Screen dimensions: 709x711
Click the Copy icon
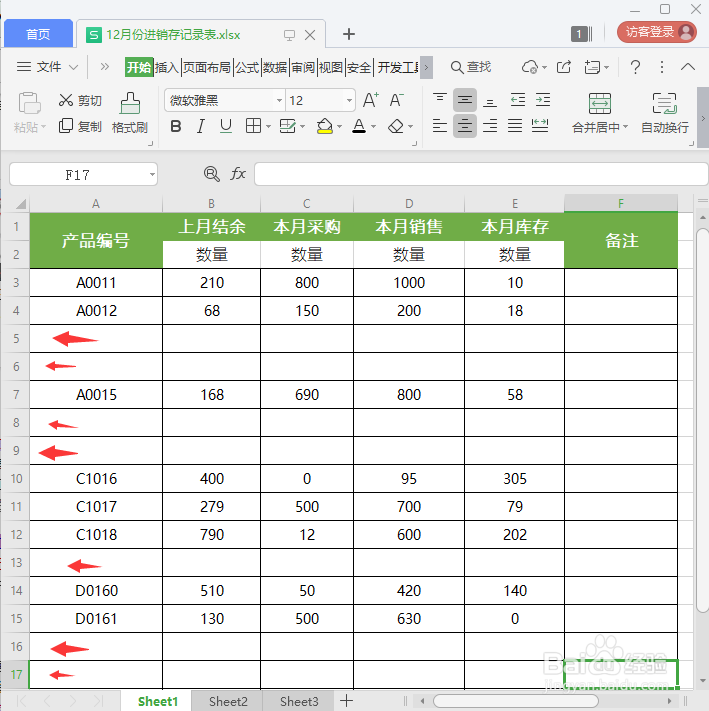pyautogui.click(x=66, y=126)
